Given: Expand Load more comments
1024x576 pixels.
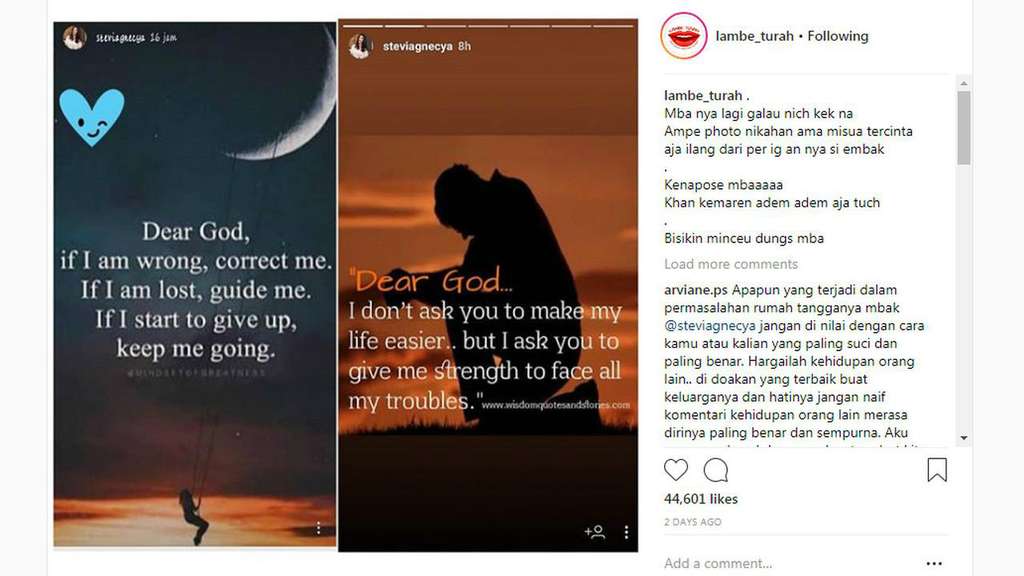Looking at the screenshot, I should coord(731,264).
